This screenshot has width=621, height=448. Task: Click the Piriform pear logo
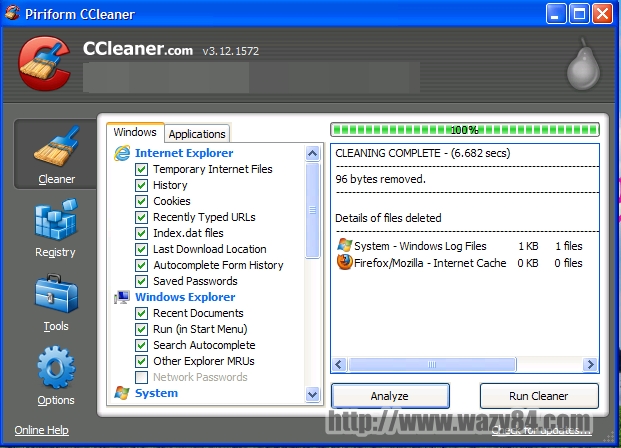[583, 63]
